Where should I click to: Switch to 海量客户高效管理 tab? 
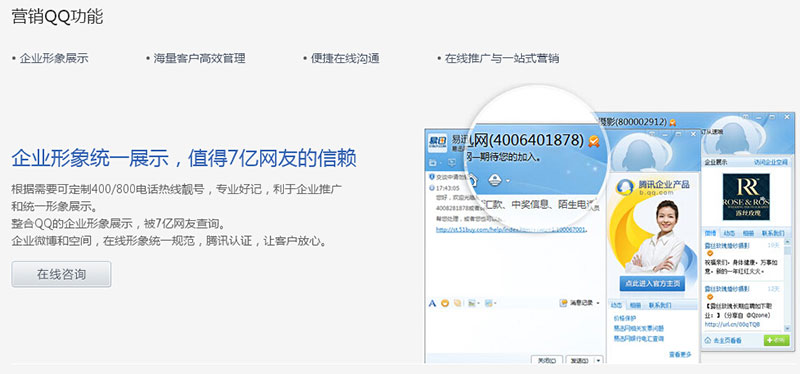point(199,58)
